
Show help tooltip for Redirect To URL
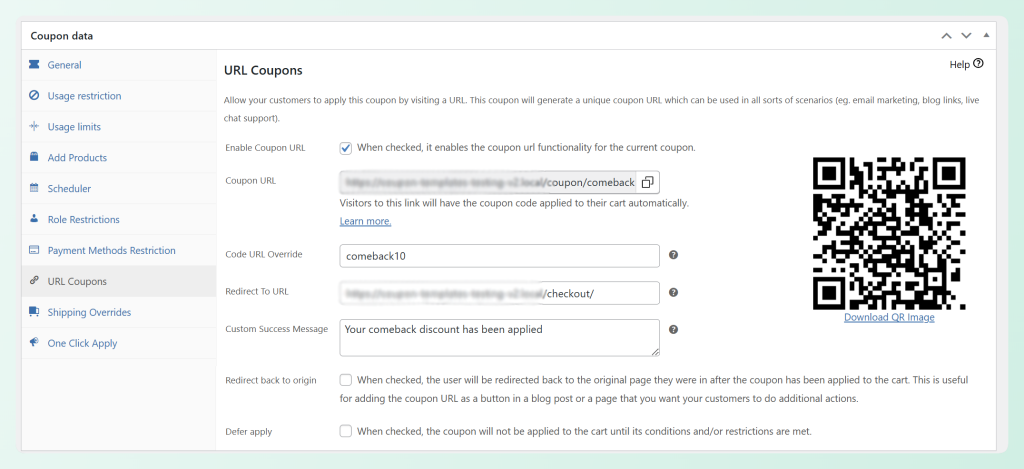coord(673,293)
